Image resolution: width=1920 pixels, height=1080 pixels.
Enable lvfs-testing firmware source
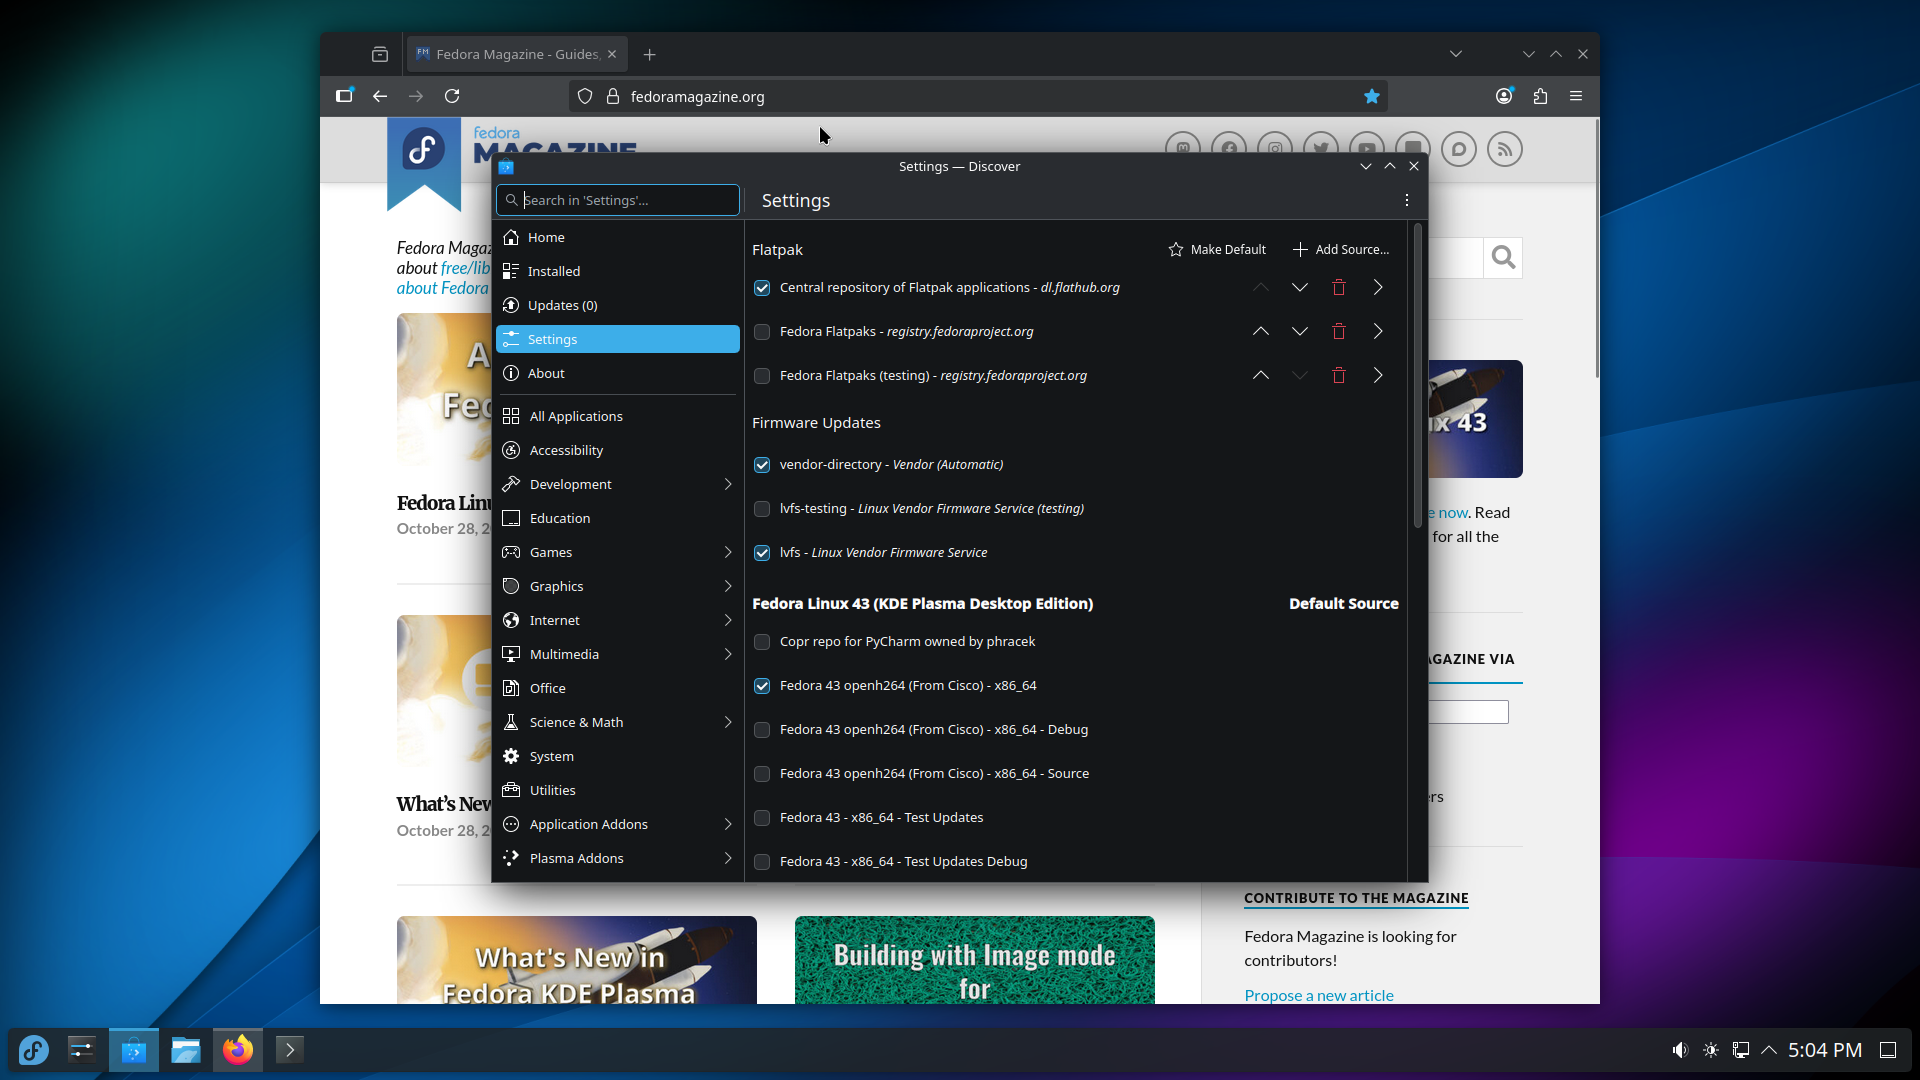tap(762, 509)
